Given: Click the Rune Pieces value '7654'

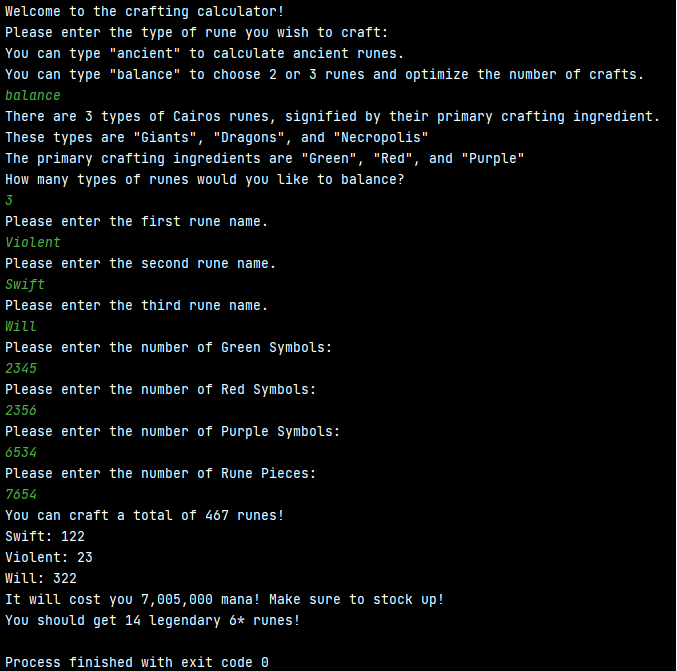Looking at the screenshot, I should [21, 494].
